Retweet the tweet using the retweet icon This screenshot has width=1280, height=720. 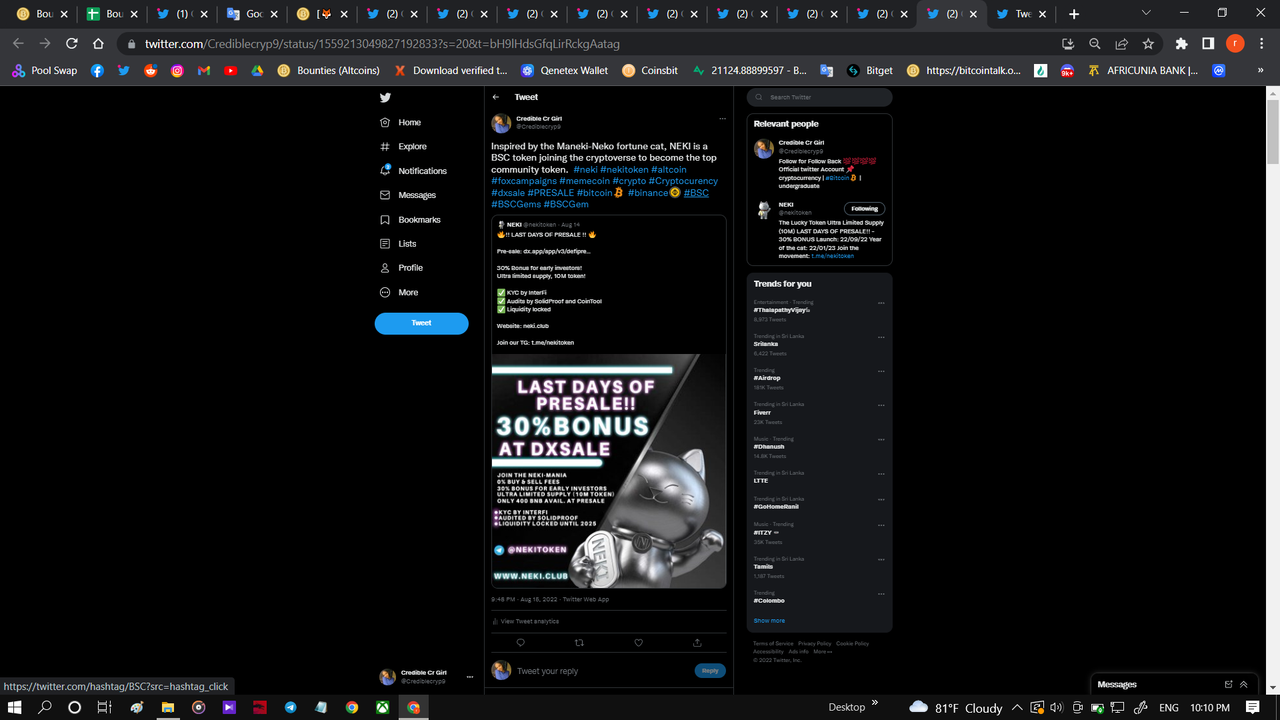click(x=579, y=643)
